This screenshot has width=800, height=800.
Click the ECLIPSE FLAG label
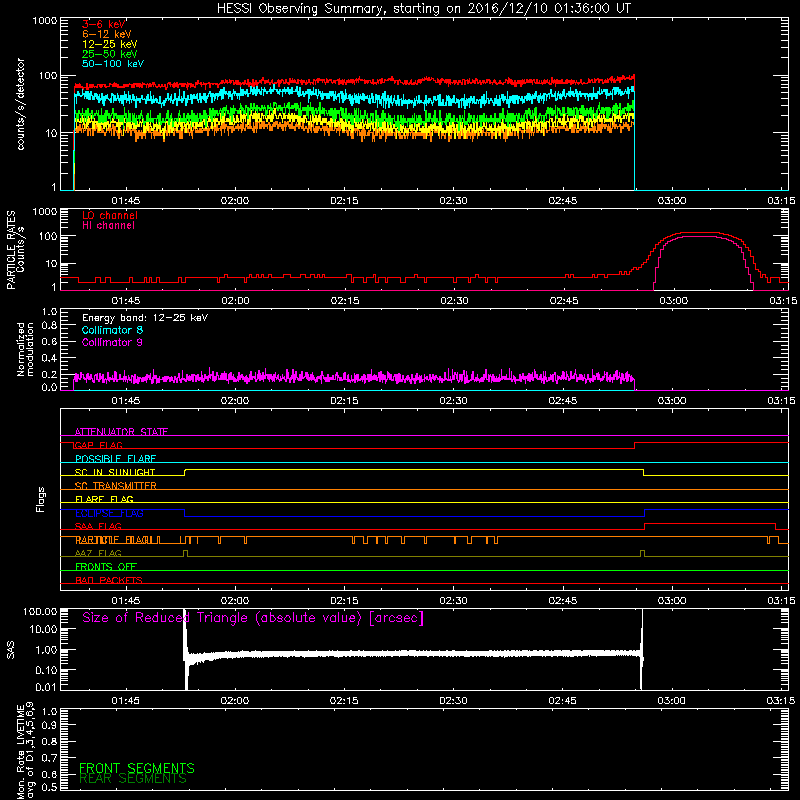(109, 513)
